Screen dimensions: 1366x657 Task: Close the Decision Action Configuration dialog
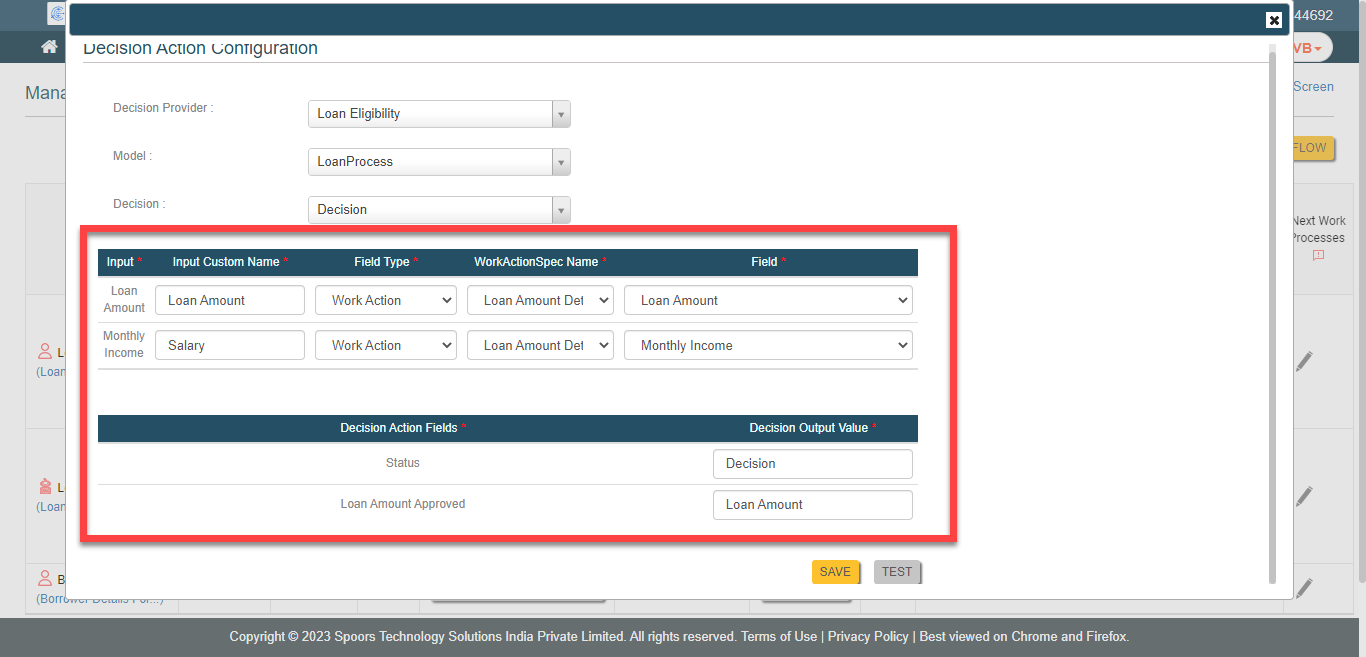coord(1273,20)
